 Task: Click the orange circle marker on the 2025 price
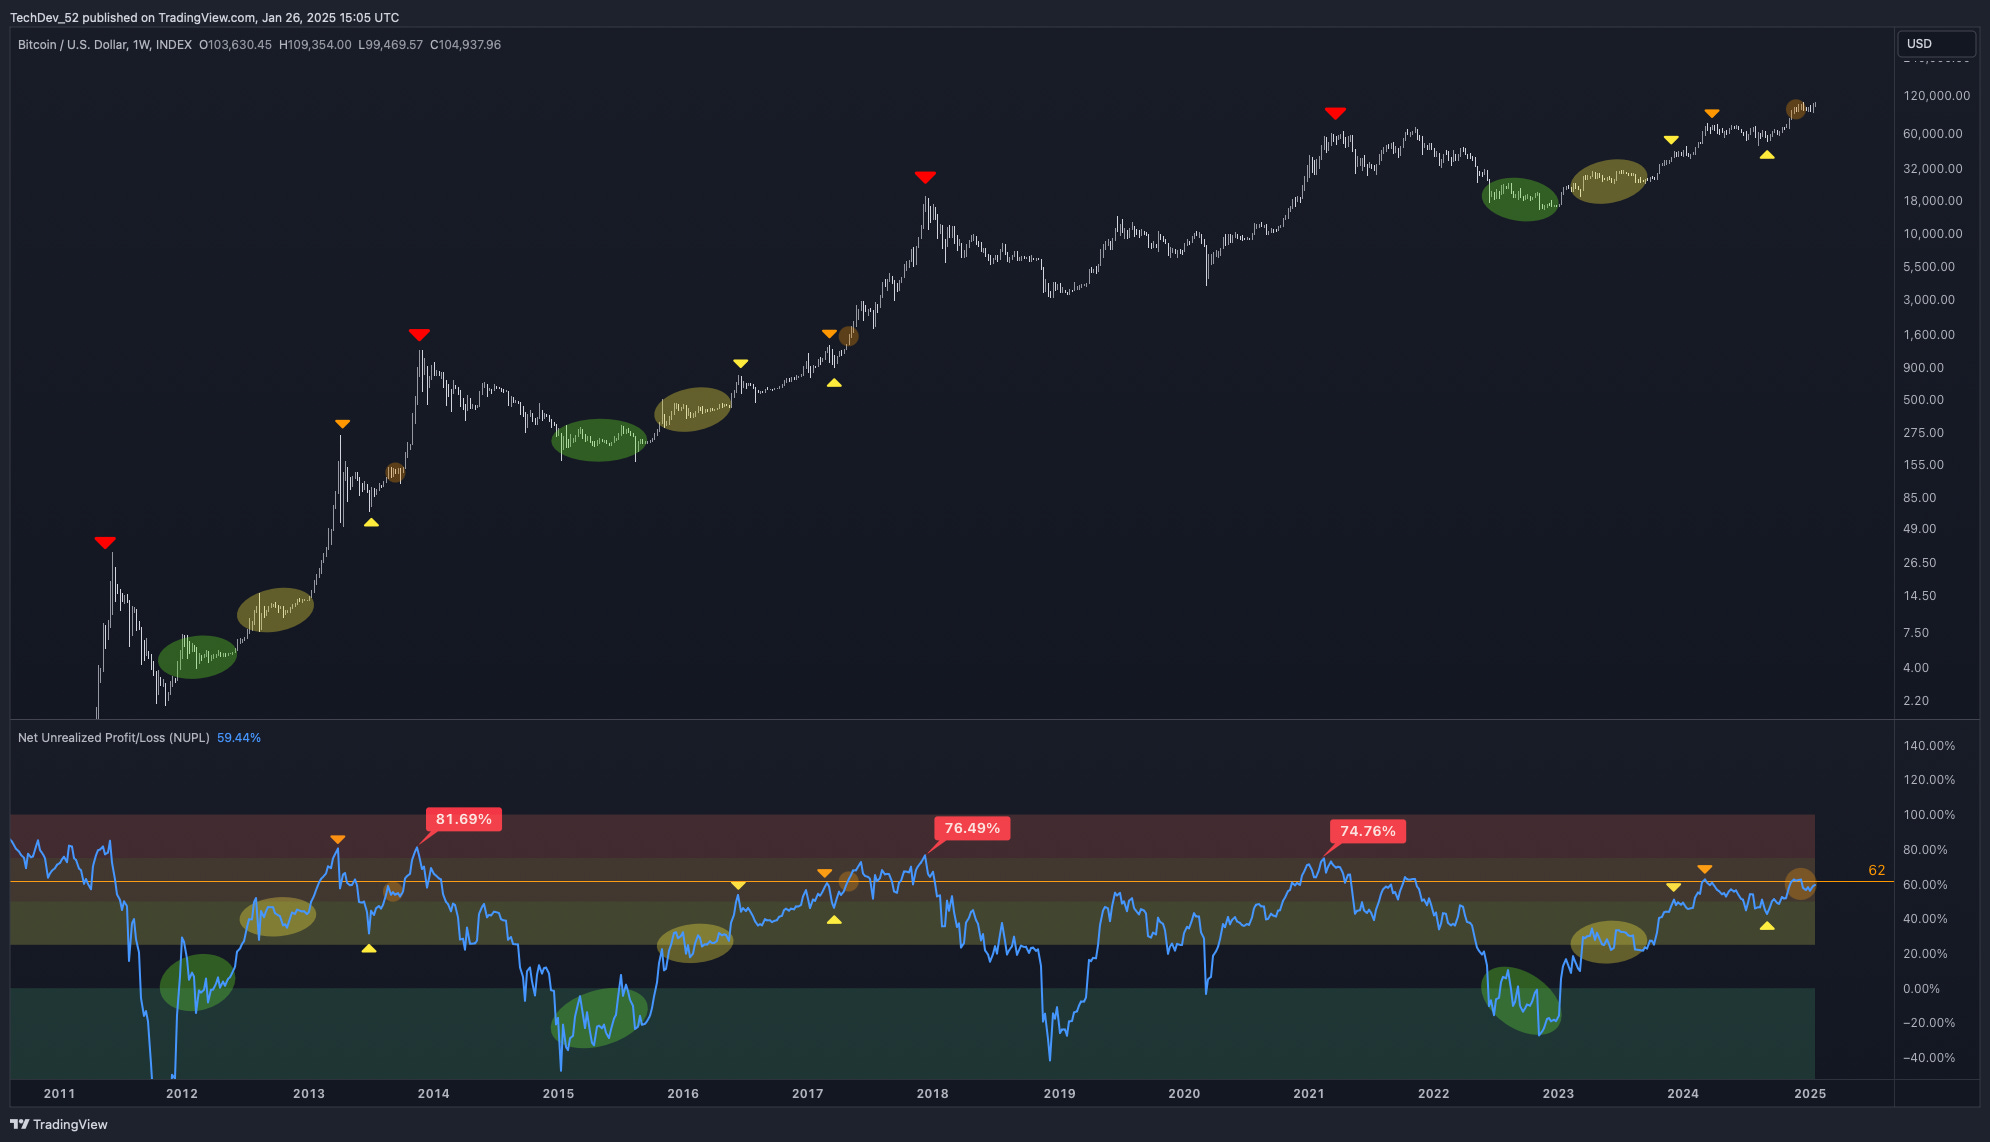click(x=1797, y=109)
